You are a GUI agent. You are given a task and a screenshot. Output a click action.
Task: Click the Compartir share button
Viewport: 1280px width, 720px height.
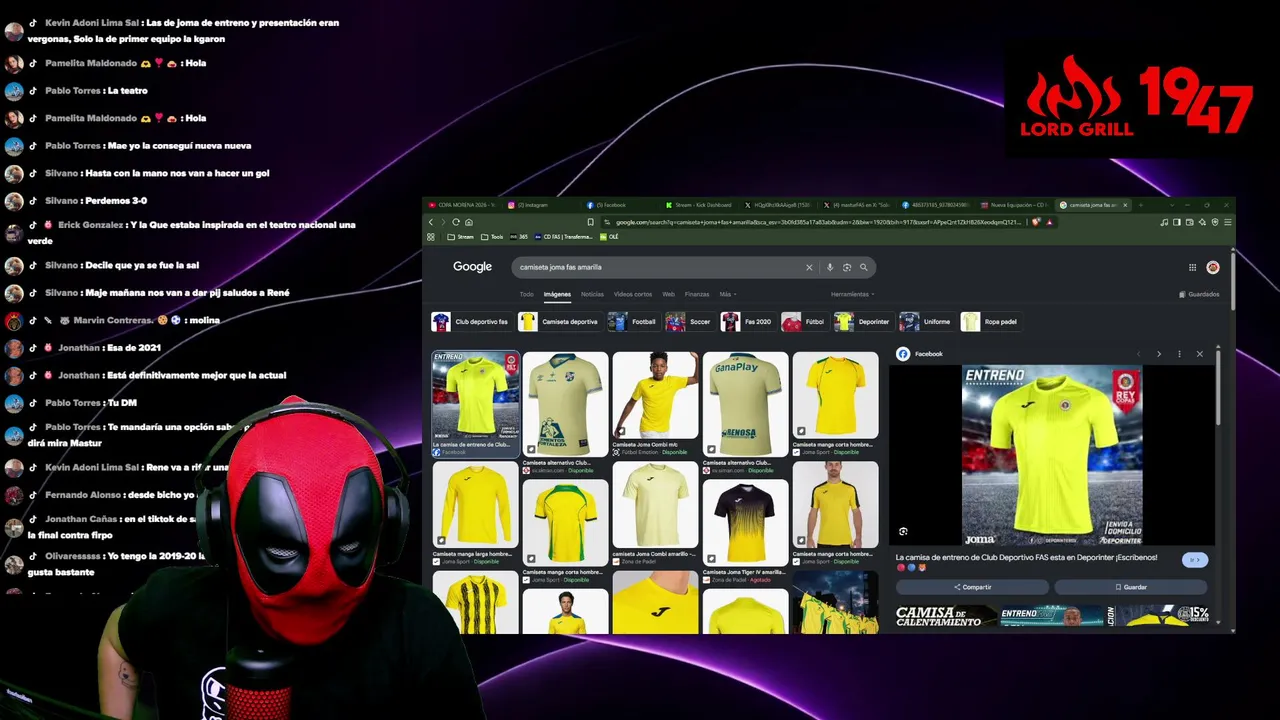pyautogui.click(x=973, y=587)
